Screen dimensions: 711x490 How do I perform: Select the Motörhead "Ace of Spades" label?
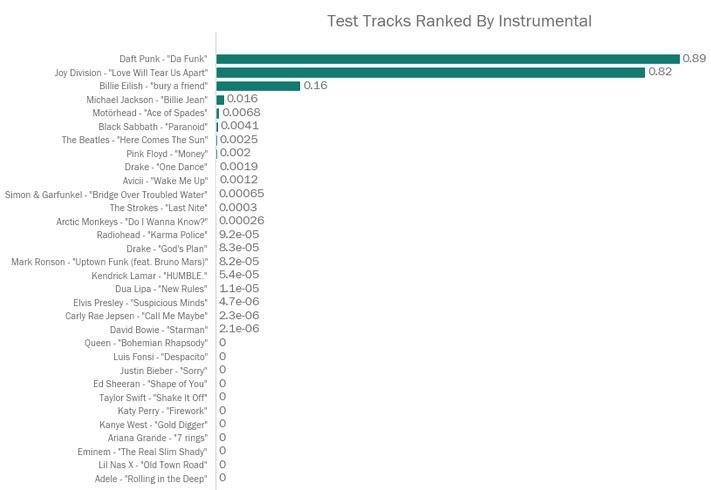[x=150, y=113]
